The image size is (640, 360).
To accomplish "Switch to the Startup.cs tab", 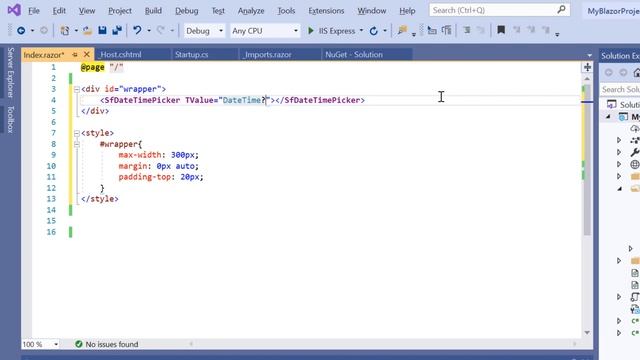I will 204,54.
